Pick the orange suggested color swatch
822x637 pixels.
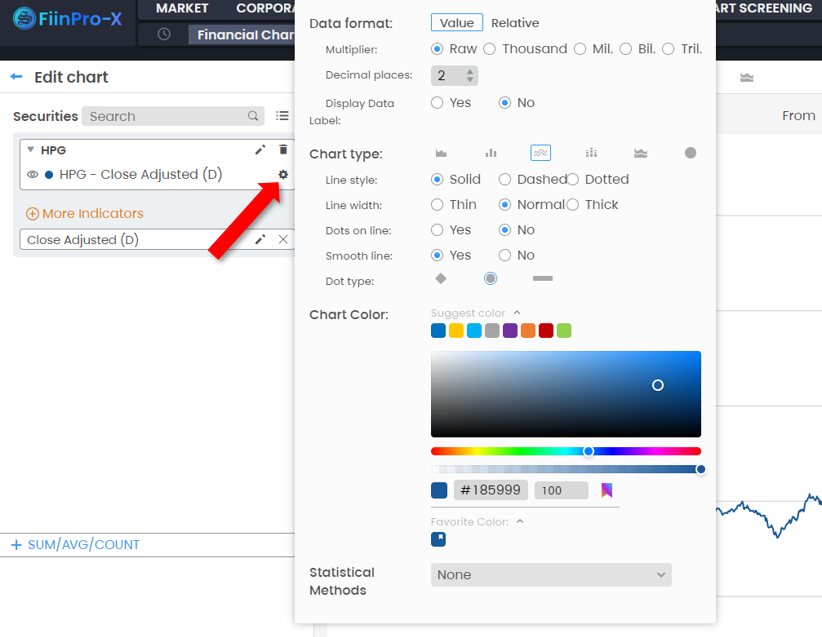tap(528, 331)
